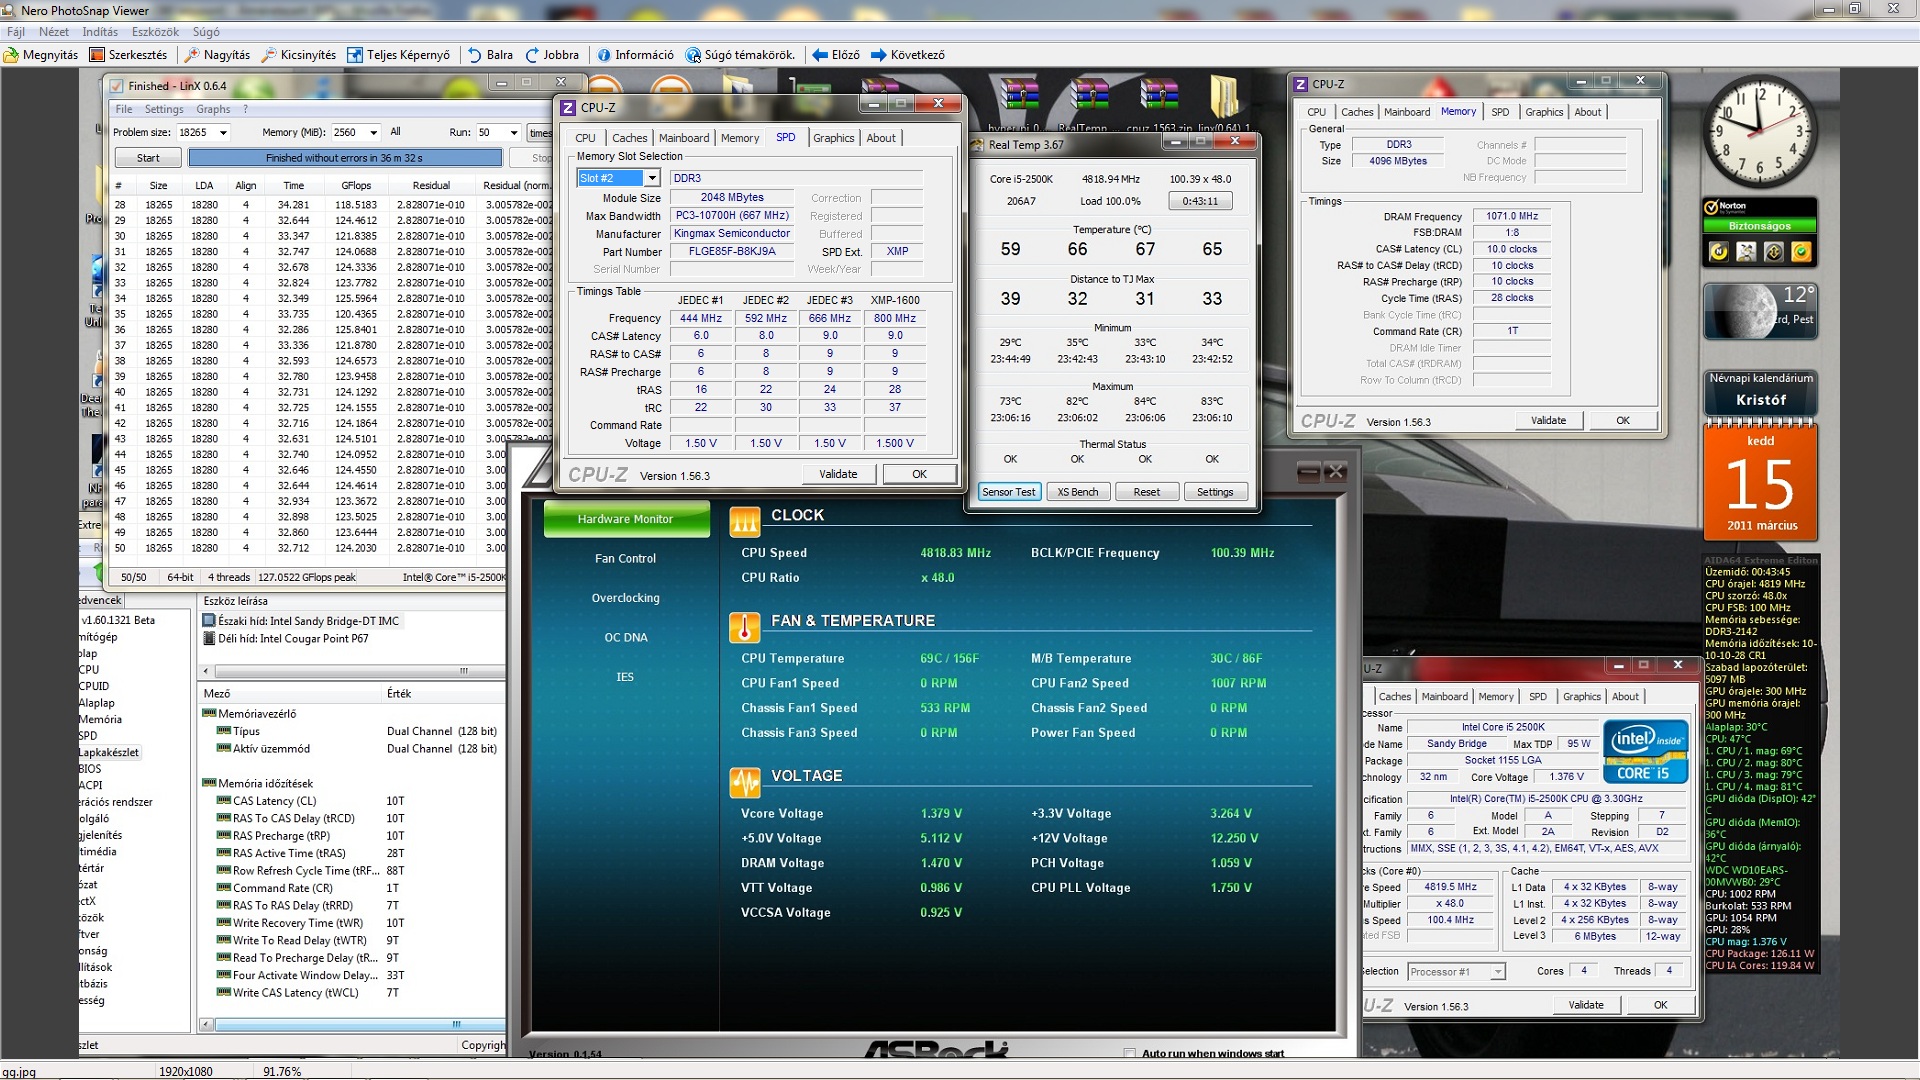Click the Szerkesztés edit icon

[97, 55]
